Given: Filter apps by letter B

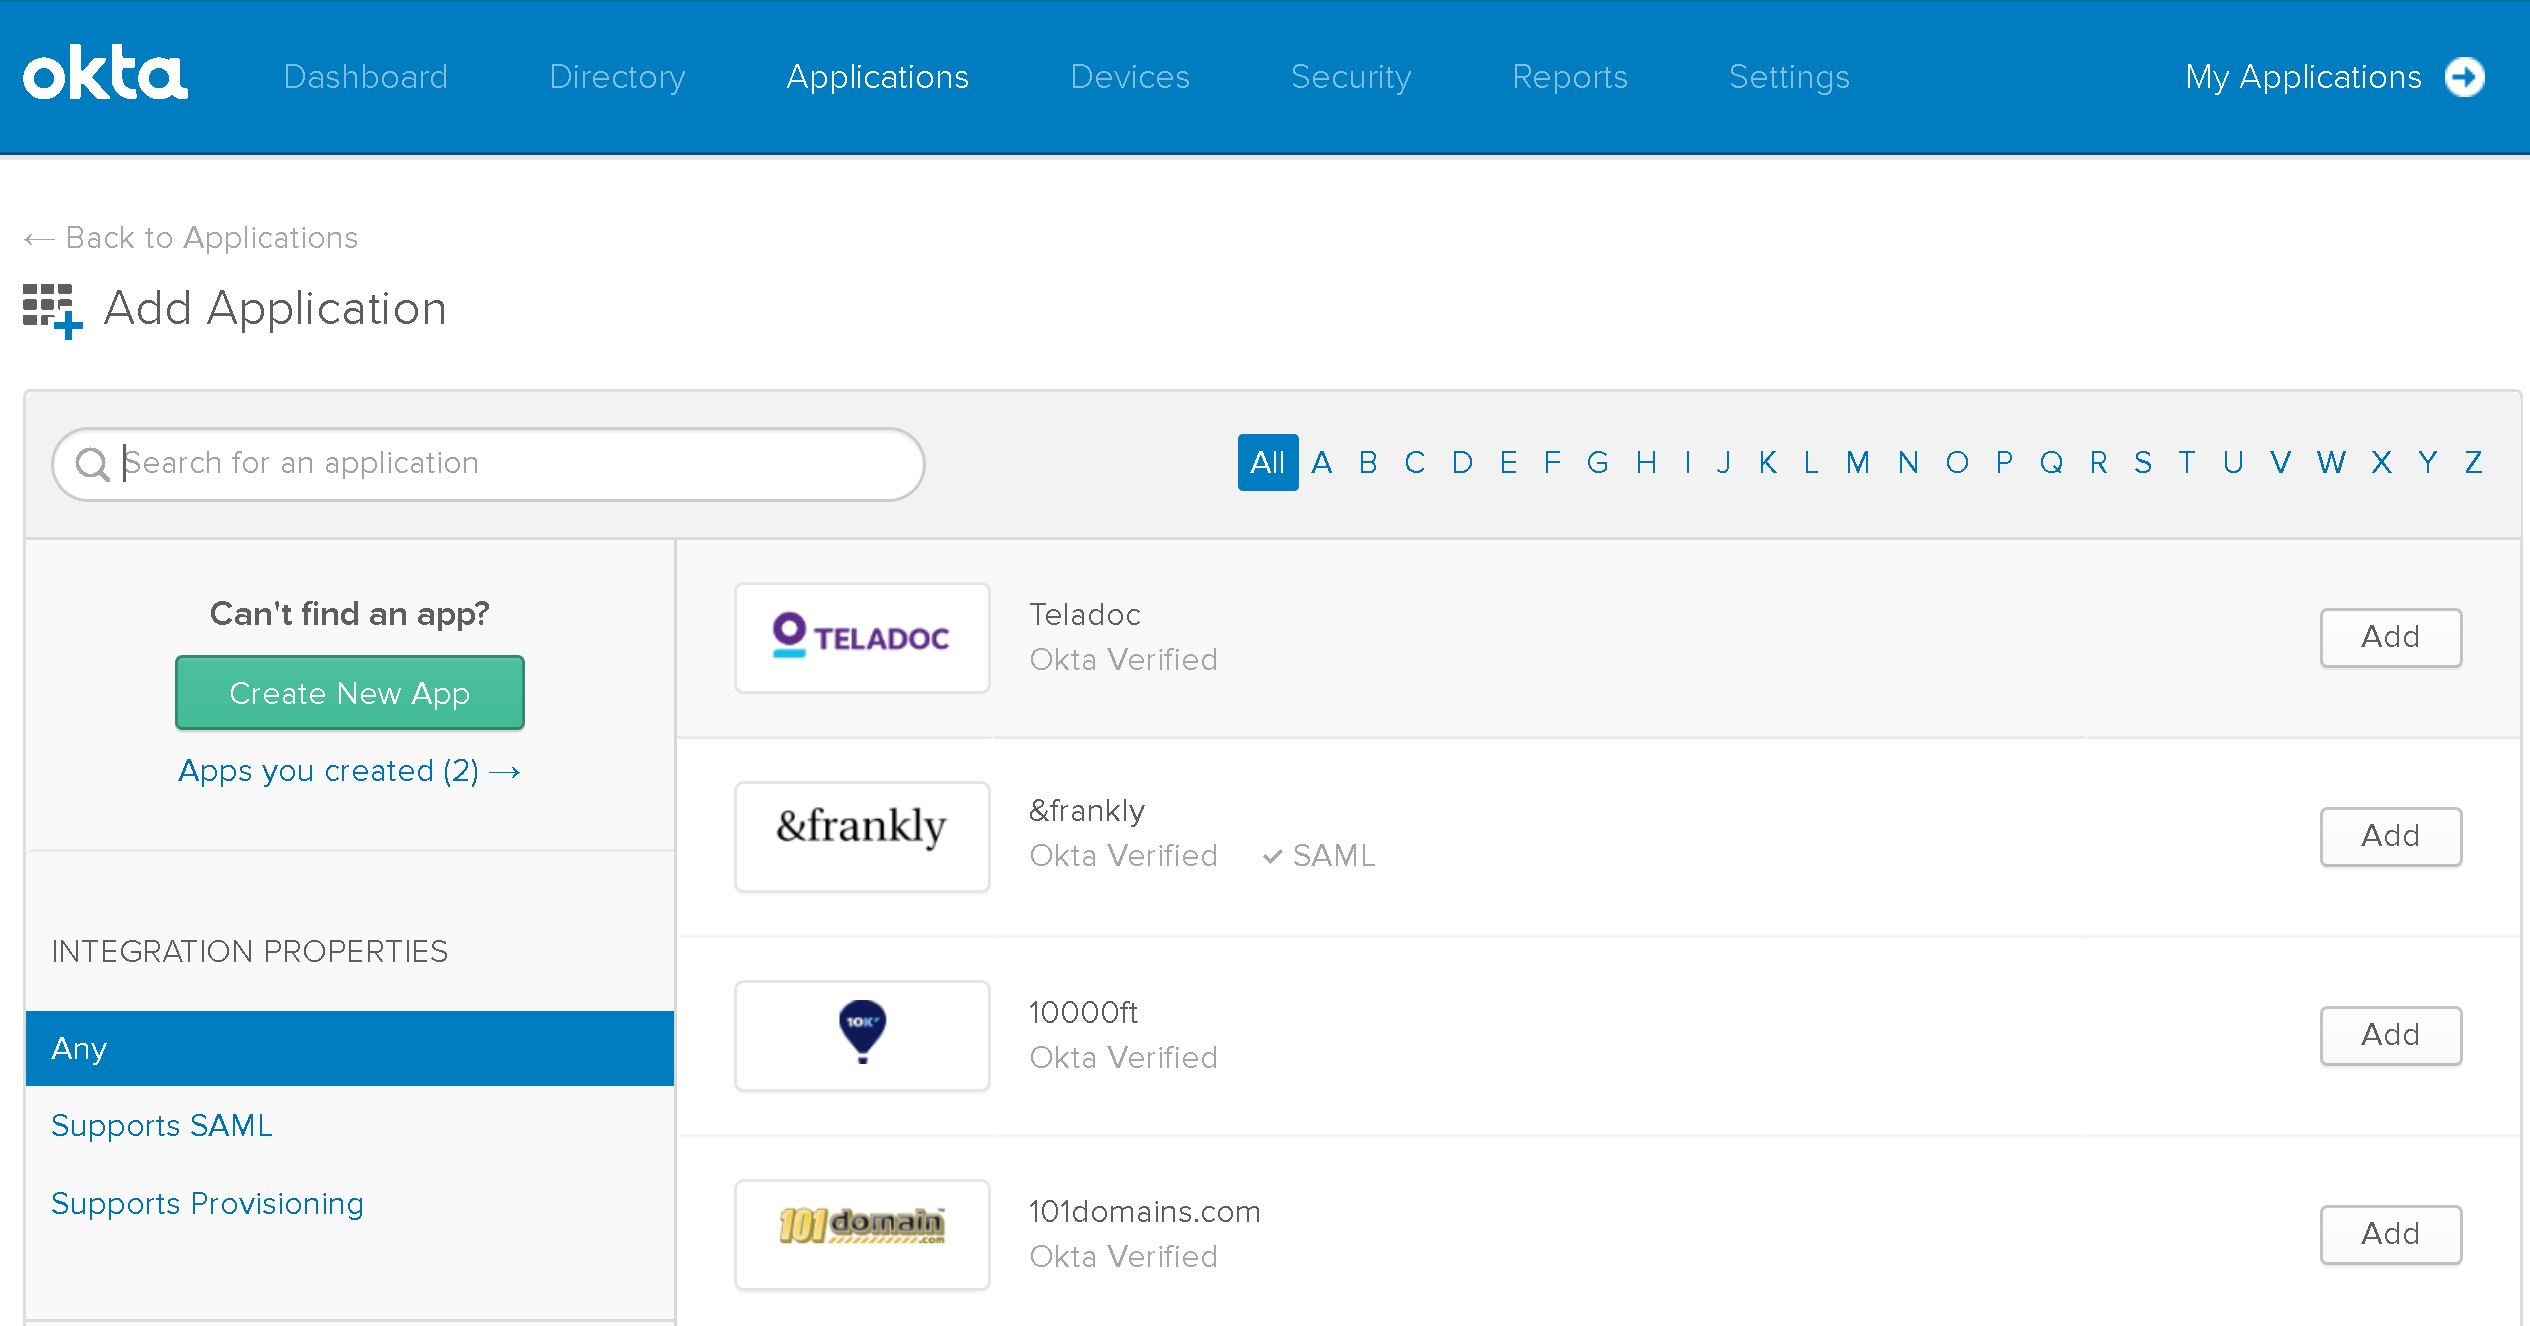Looking at the screenshot, I should click(x=1368, y=462).
